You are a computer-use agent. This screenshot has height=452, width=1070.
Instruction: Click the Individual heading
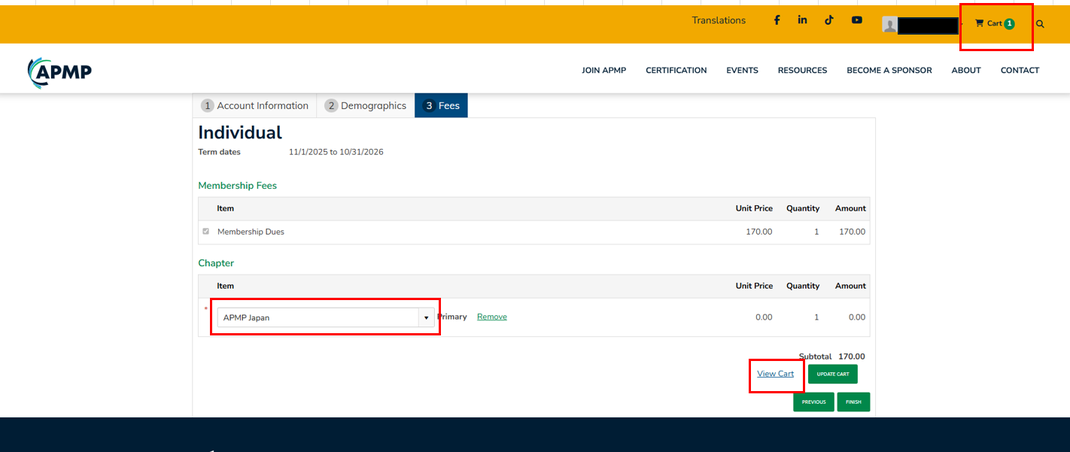pos(240,132)
